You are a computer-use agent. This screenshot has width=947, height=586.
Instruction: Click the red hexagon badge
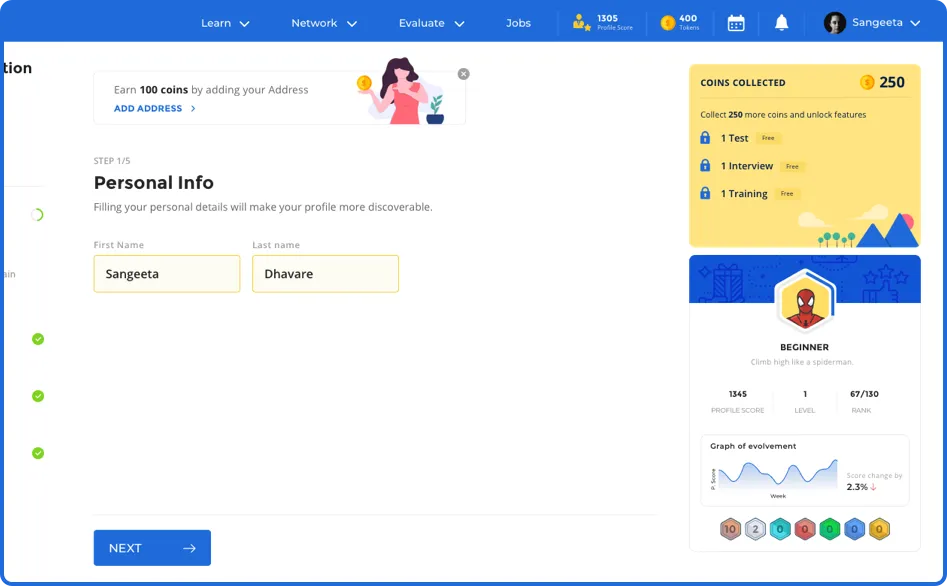point(804,529)
